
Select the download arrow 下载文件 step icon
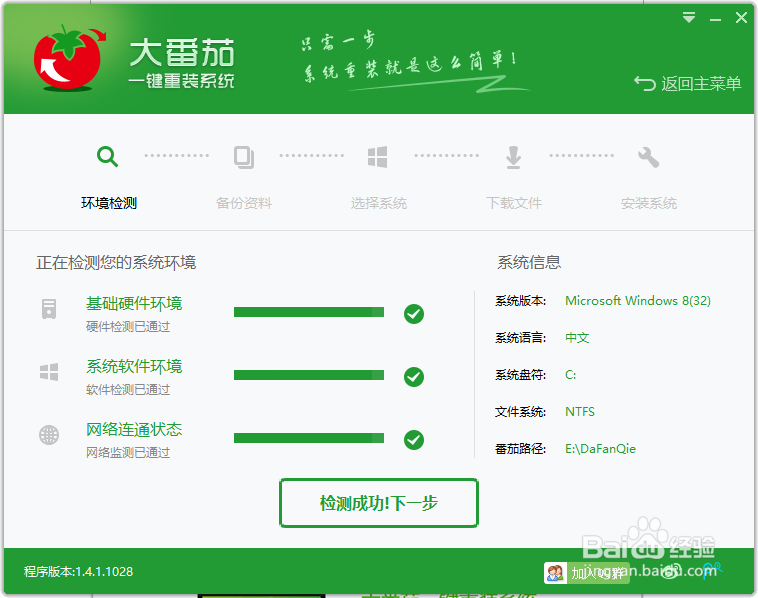click(x=513, y=157)
